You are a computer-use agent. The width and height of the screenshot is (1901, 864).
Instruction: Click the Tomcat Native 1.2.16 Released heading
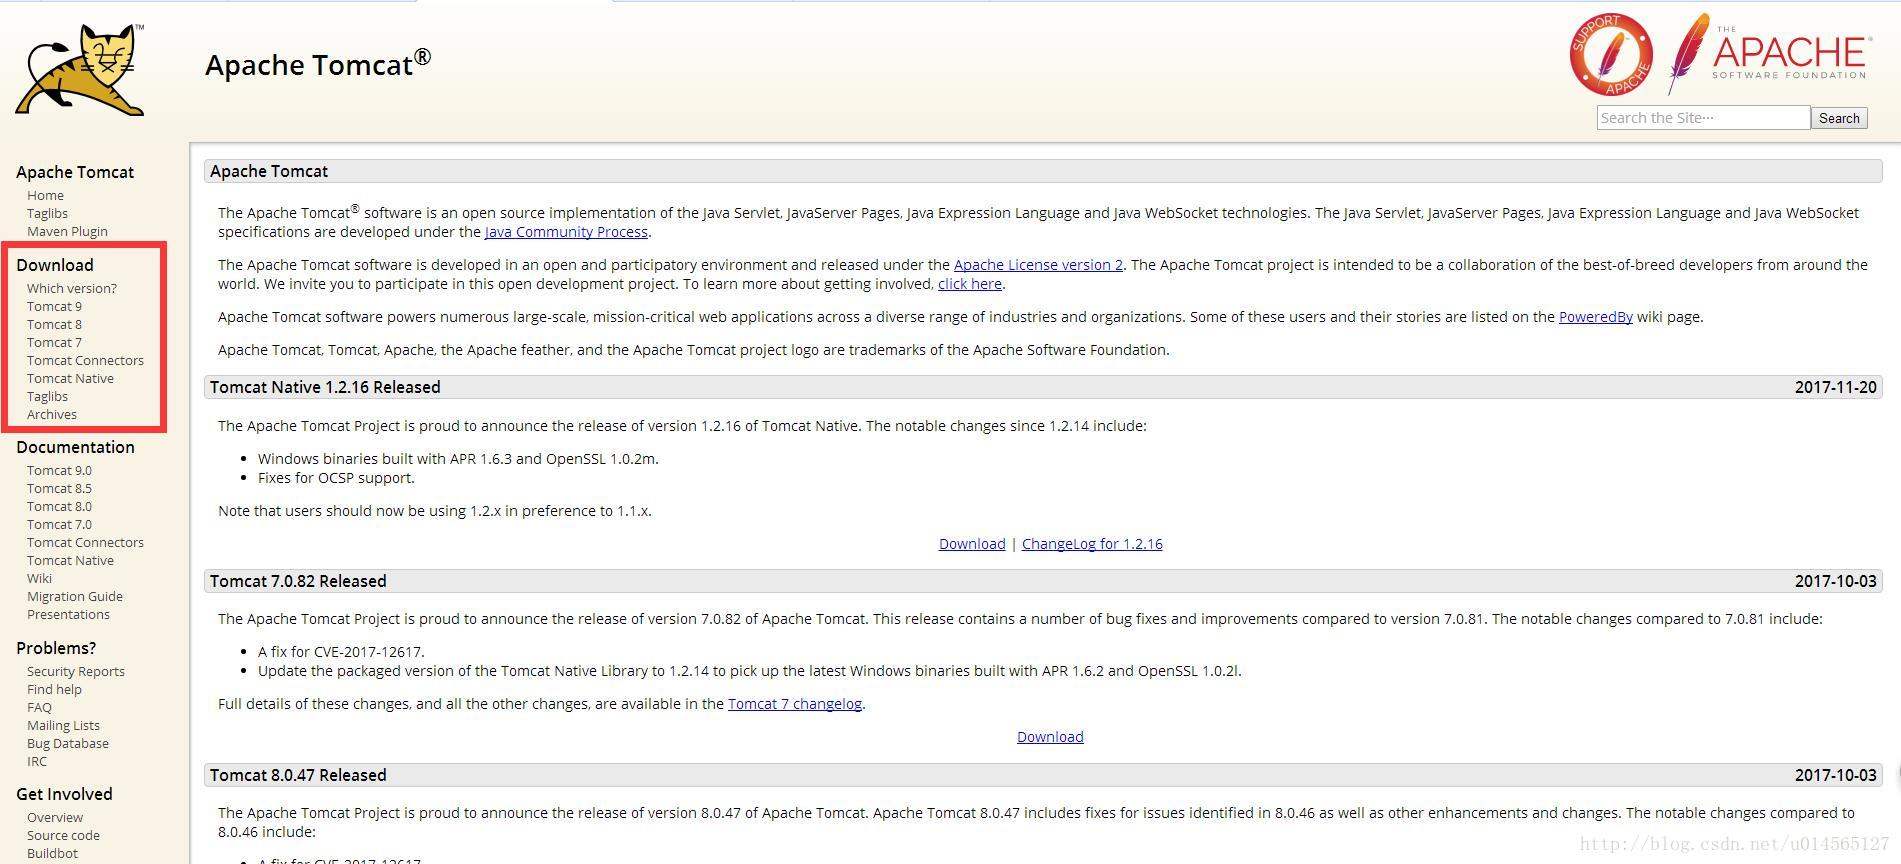click(325, 387)
